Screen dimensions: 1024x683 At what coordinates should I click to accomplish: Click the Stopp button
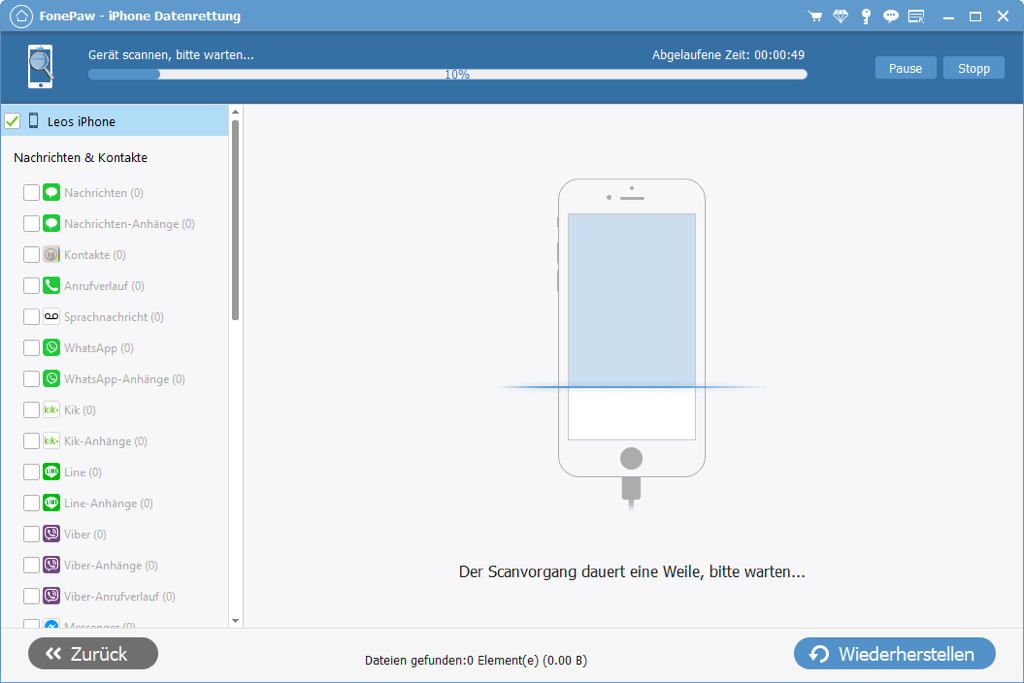(973, 68)
